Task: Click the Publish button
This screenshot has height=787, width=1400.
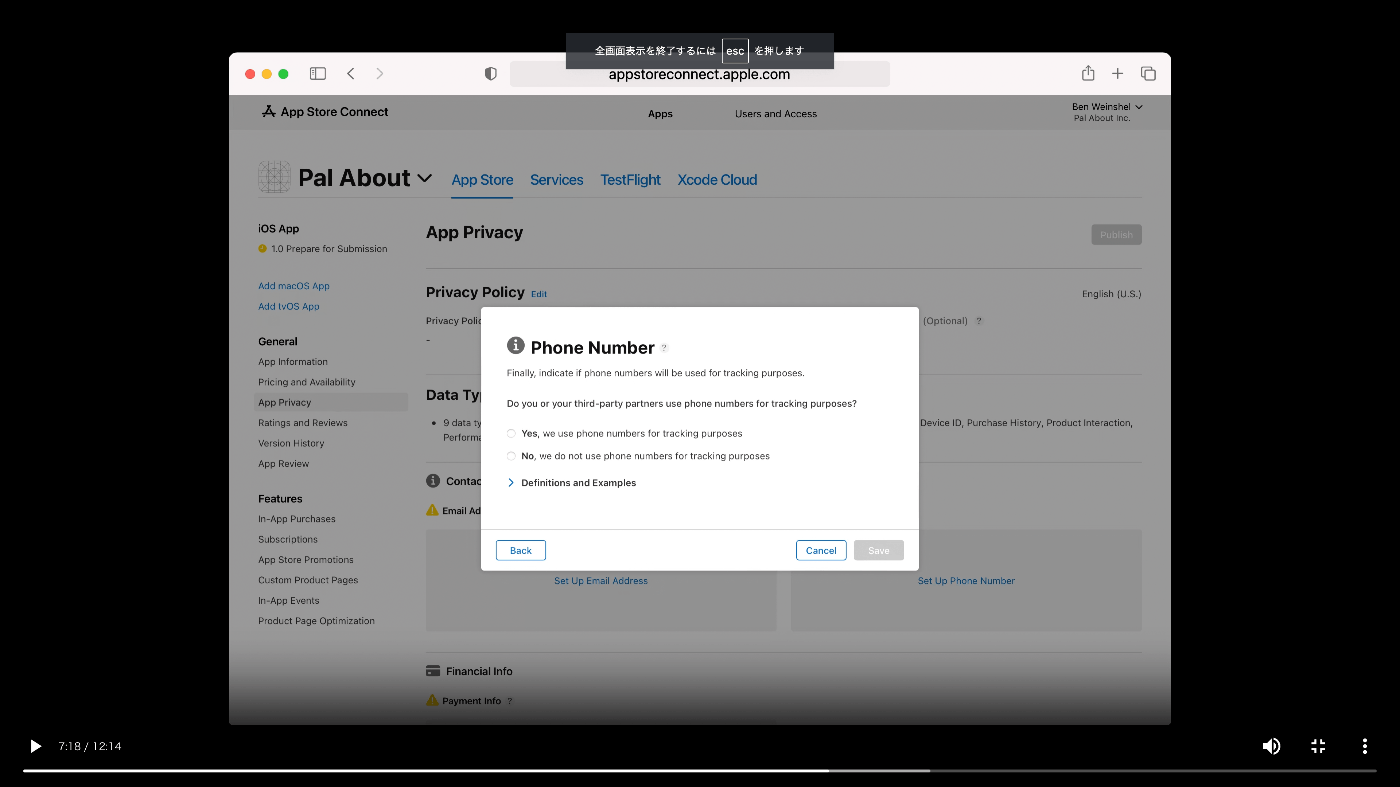Action: coord(1116,235)
